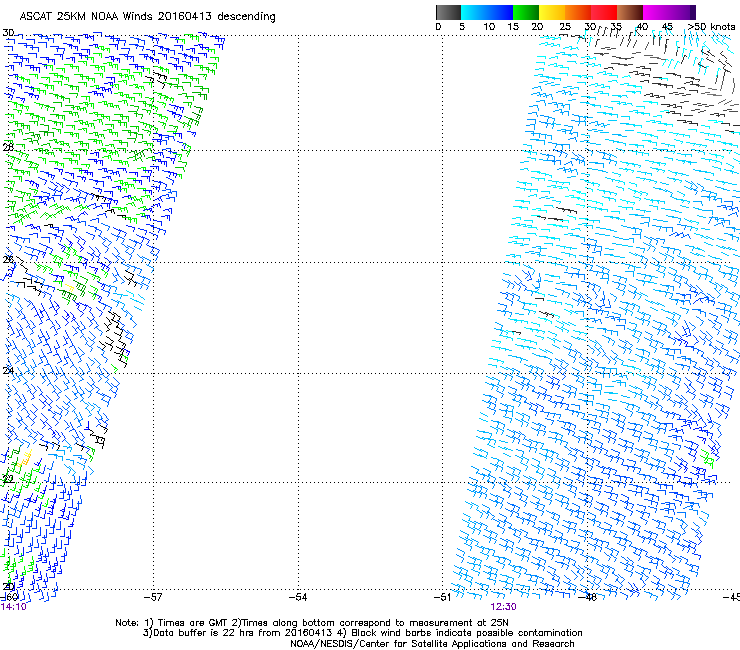Click the '-54' longitude axis label
Image resolution: width=740 pixels, height=650 pixels.
[298, 597]
